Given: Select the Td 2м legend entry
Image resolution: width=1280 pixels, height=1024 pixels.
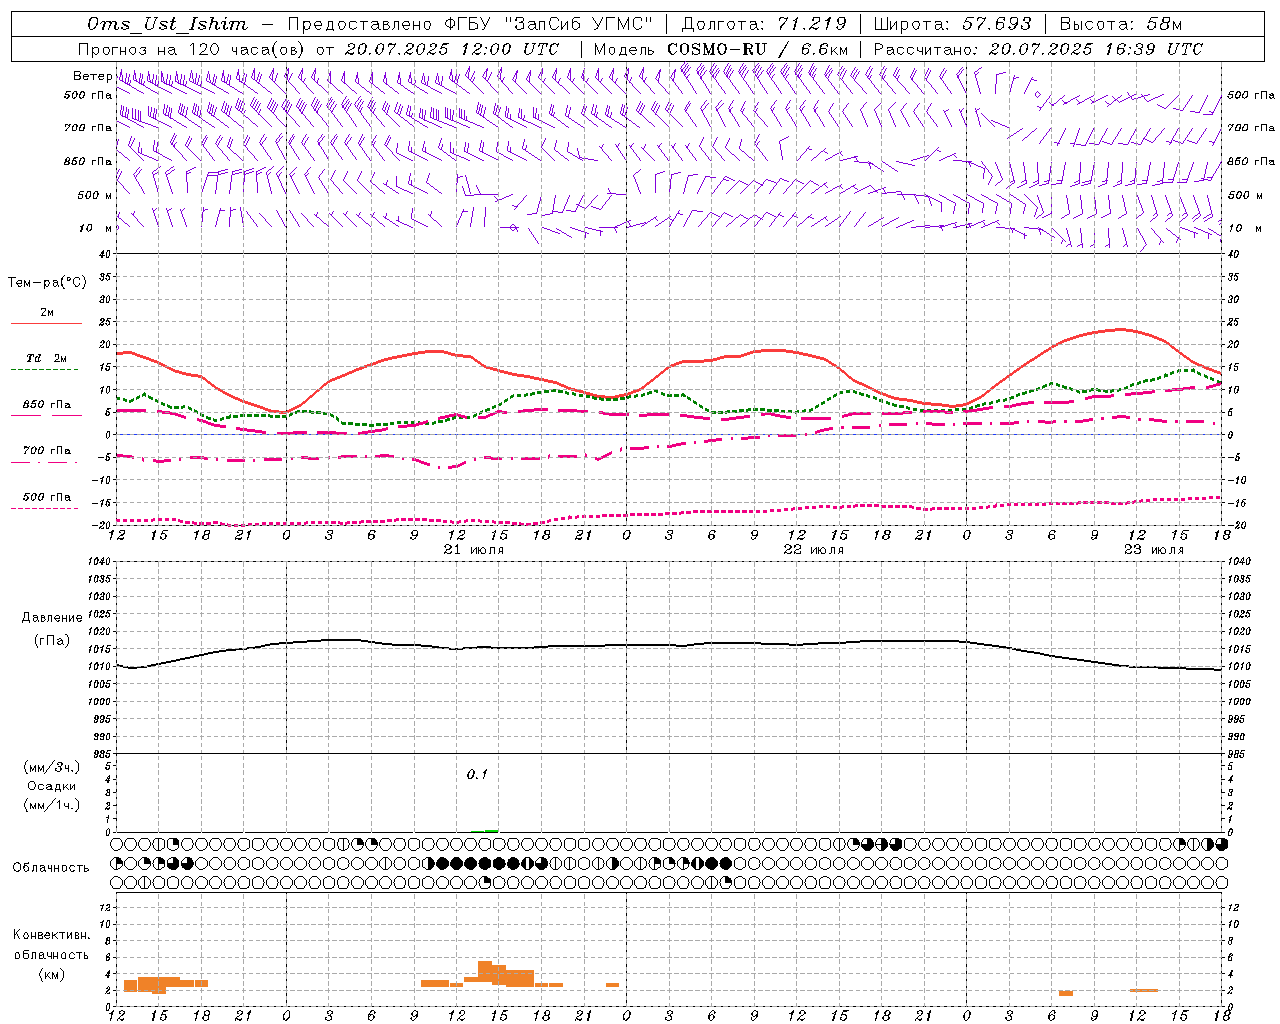Looking at the screenshot, I should [46, 358].
